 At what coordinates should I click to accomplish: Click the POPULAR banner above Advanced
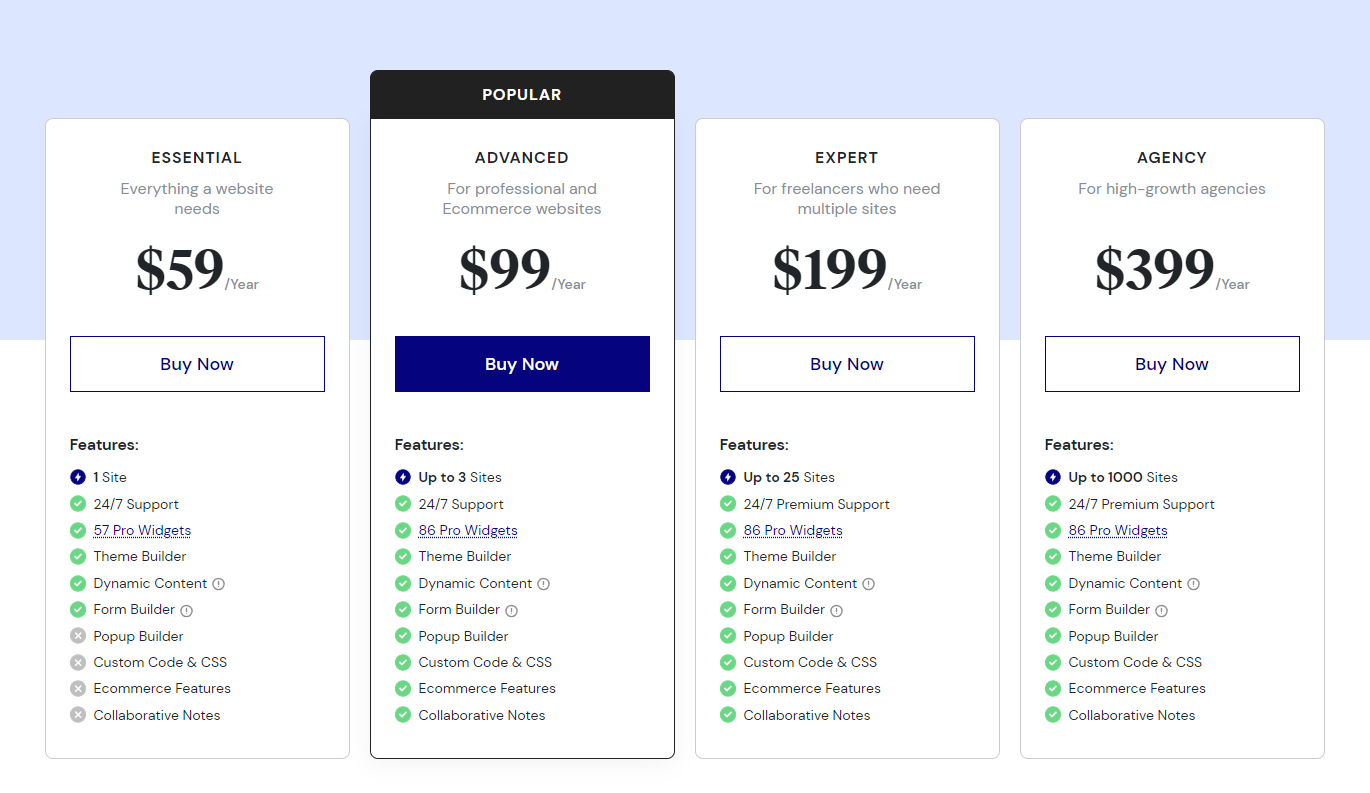click(522, 94)
